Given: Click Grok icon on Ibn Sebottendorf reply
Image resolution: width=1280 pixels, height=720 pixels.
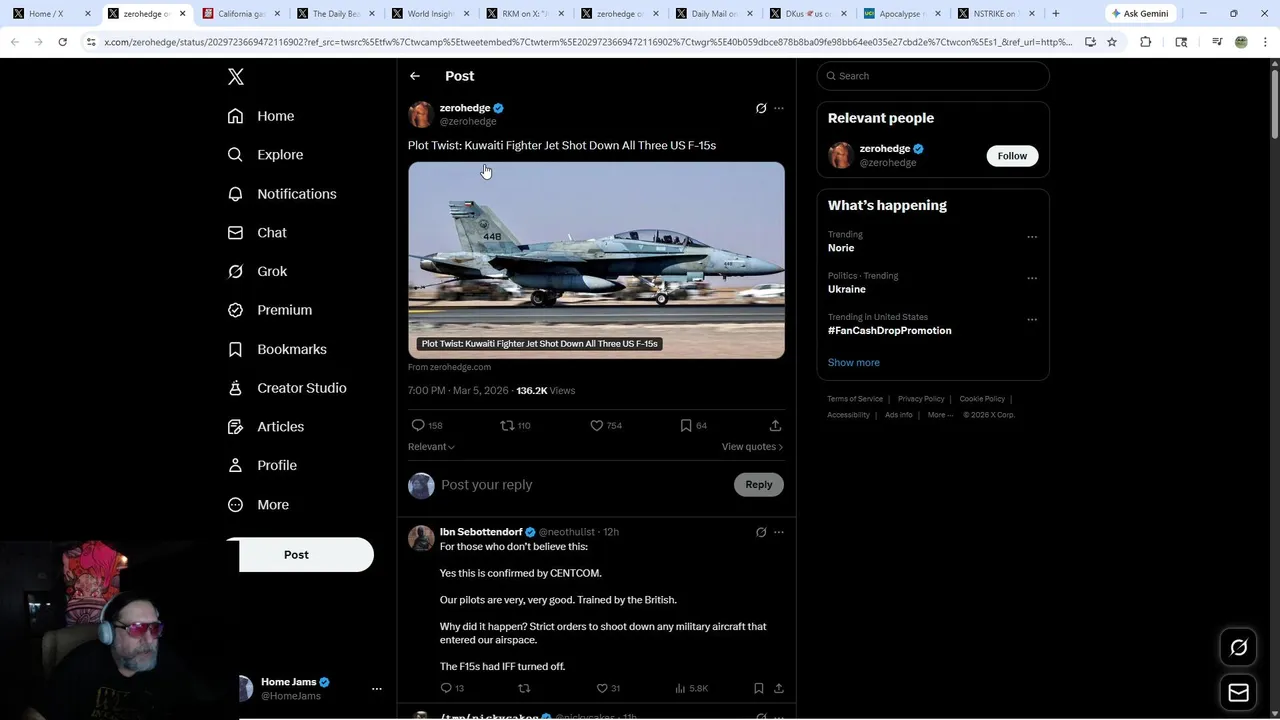Looking at the screenshot, I should (x=761, y=532).
